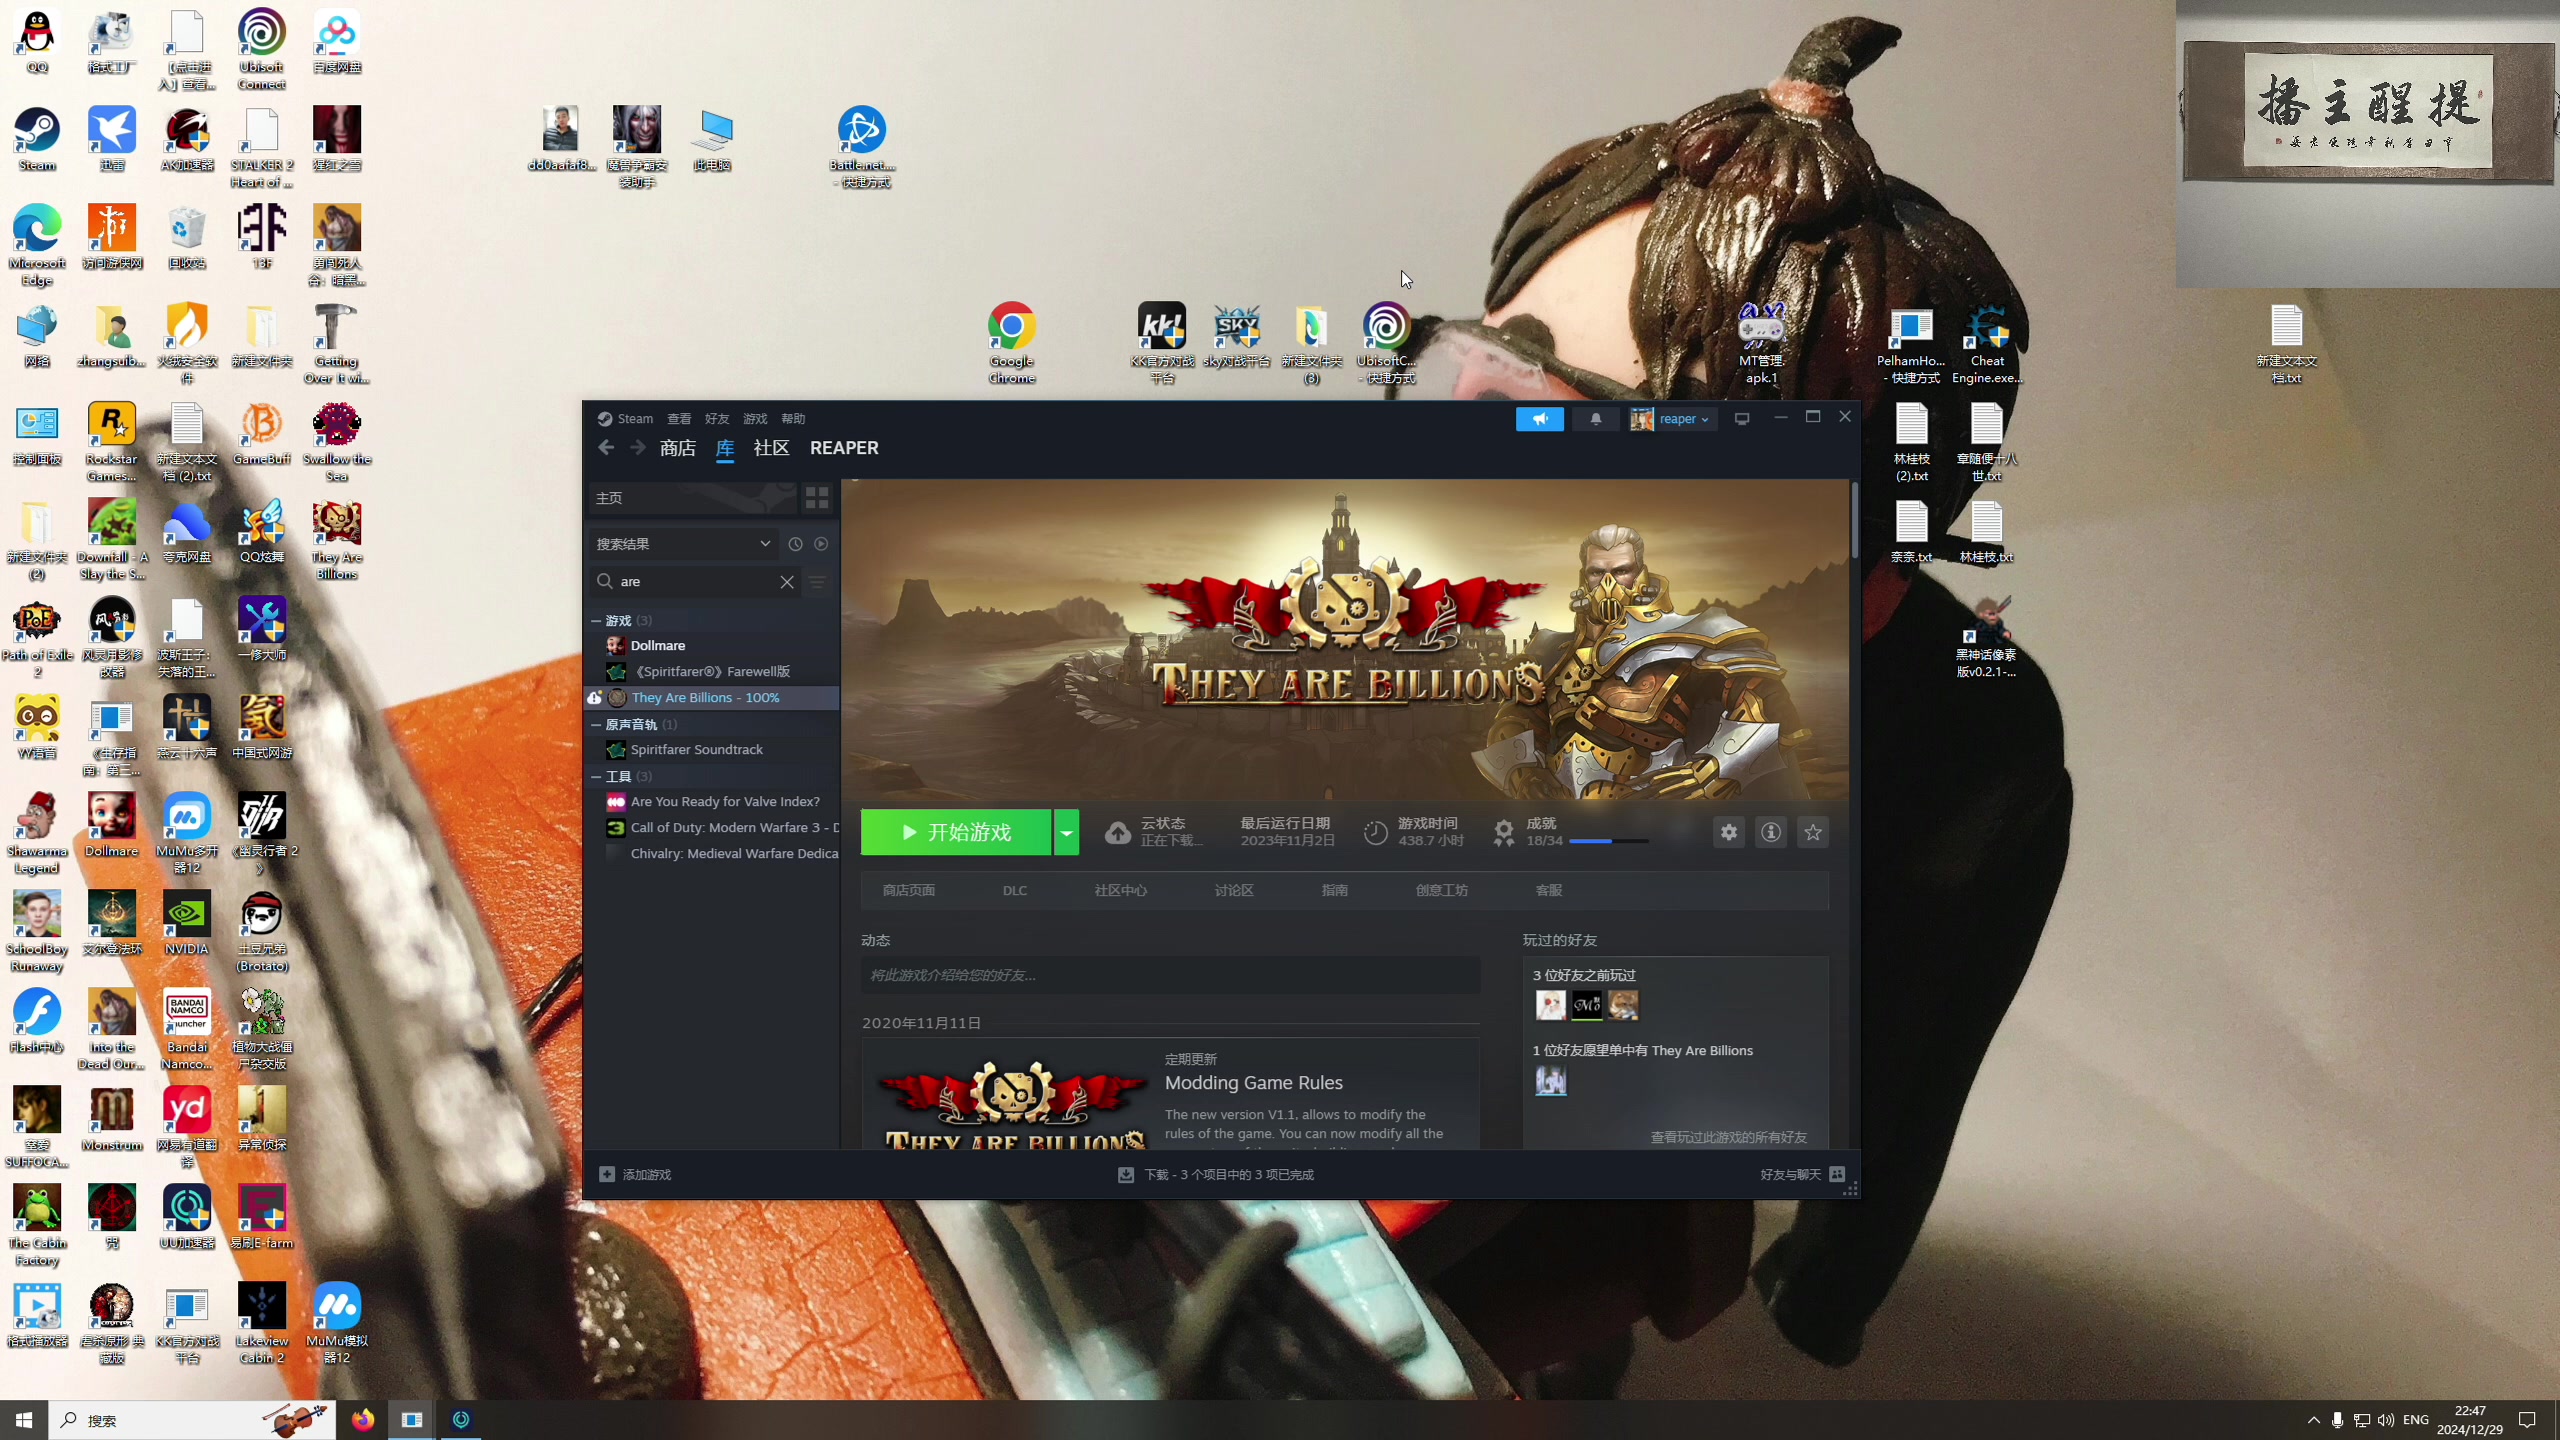The image size is (2560, 1440).
Task: Click wishlist friend avatar thumbnail
Action: click(x=1551, y=1081)
